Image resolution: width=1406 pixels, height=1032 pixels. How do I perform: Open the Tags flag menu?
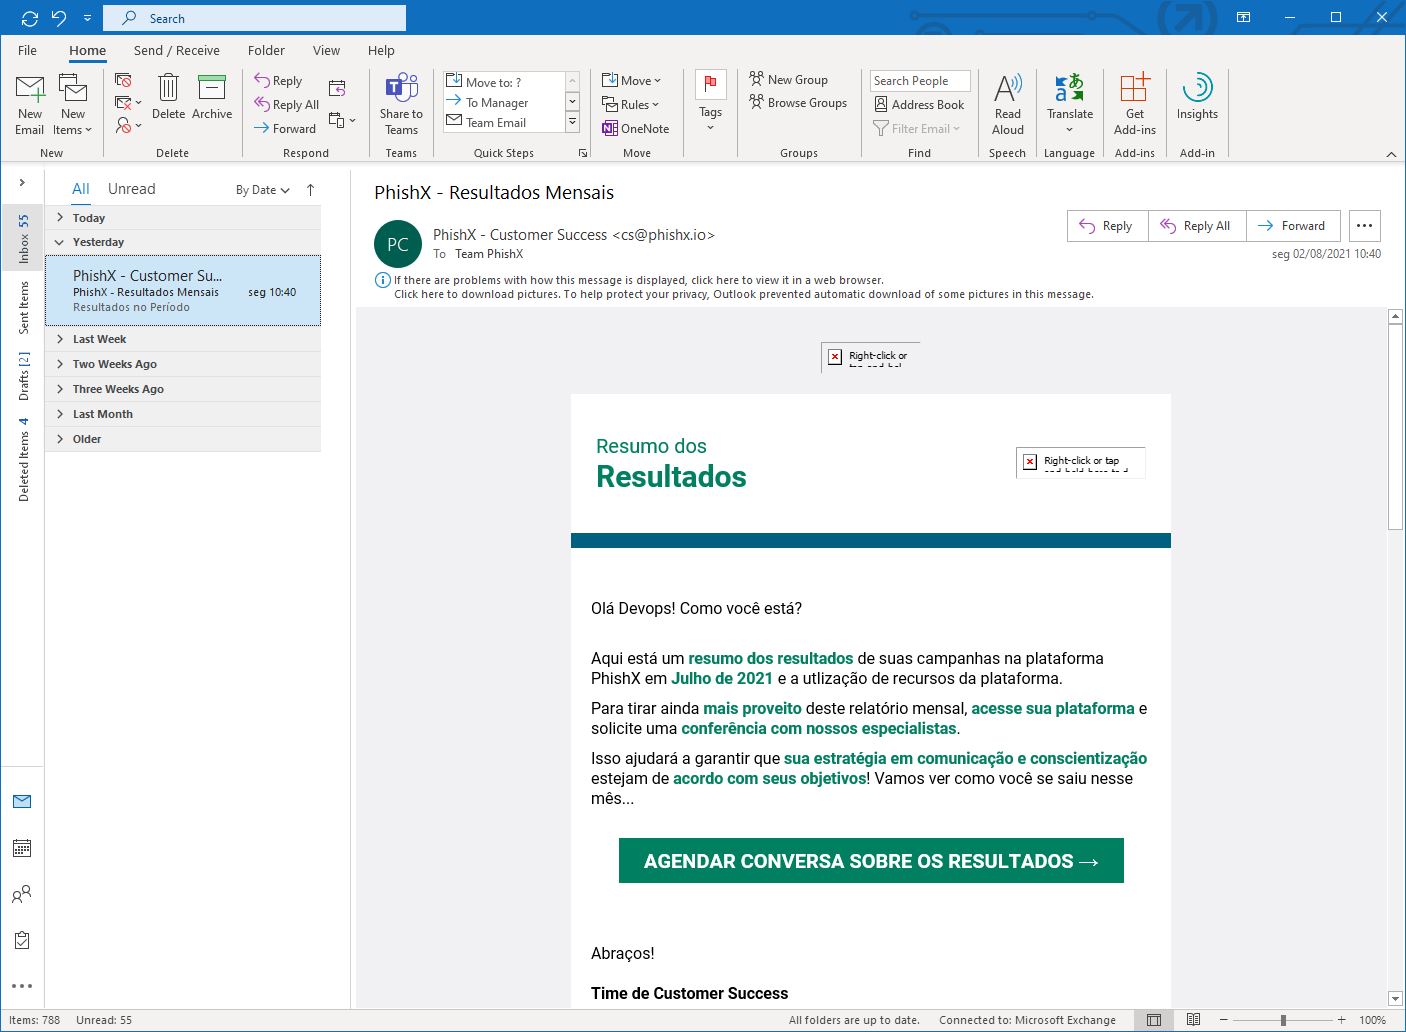click(710, 101)
